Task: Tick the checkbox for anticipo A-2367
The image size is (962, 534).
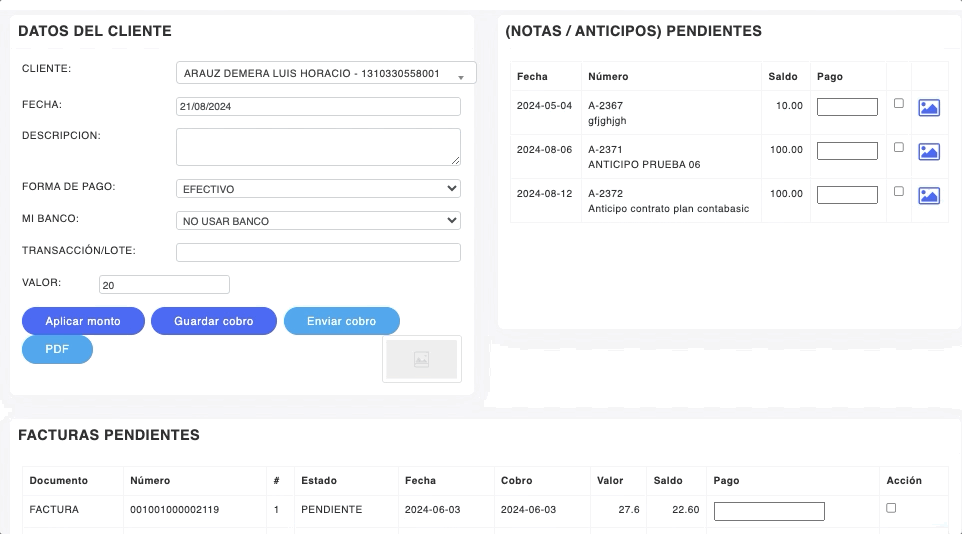Action: click(x=898, y=103)
